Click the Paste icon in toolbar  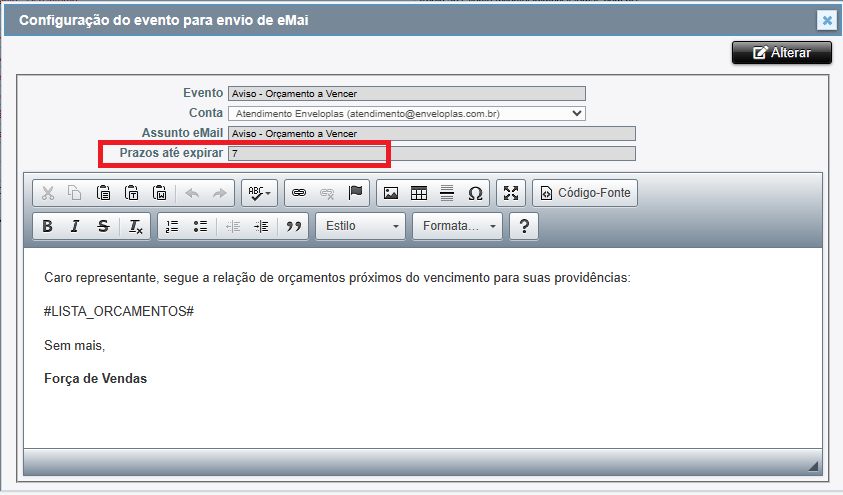tap(103, 193)
